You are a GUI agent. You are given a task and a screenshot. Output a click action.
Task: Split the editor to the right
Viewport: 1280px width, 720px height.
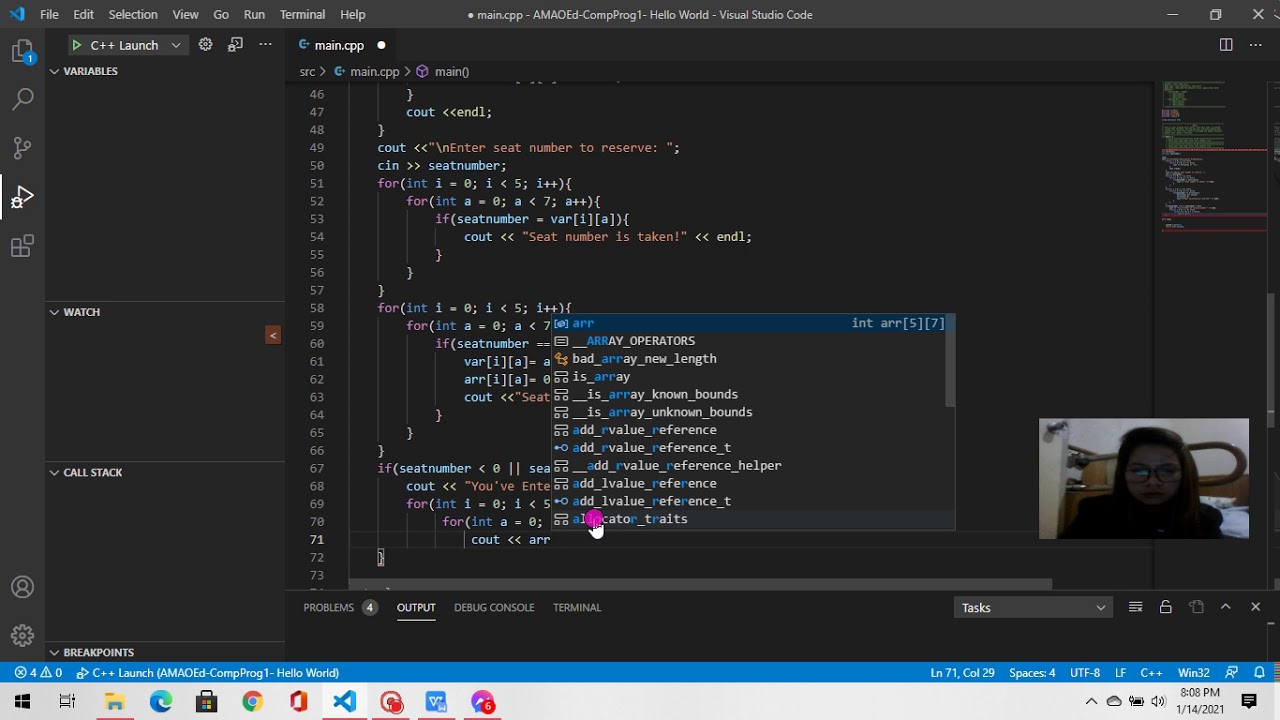click(1226, 45)
